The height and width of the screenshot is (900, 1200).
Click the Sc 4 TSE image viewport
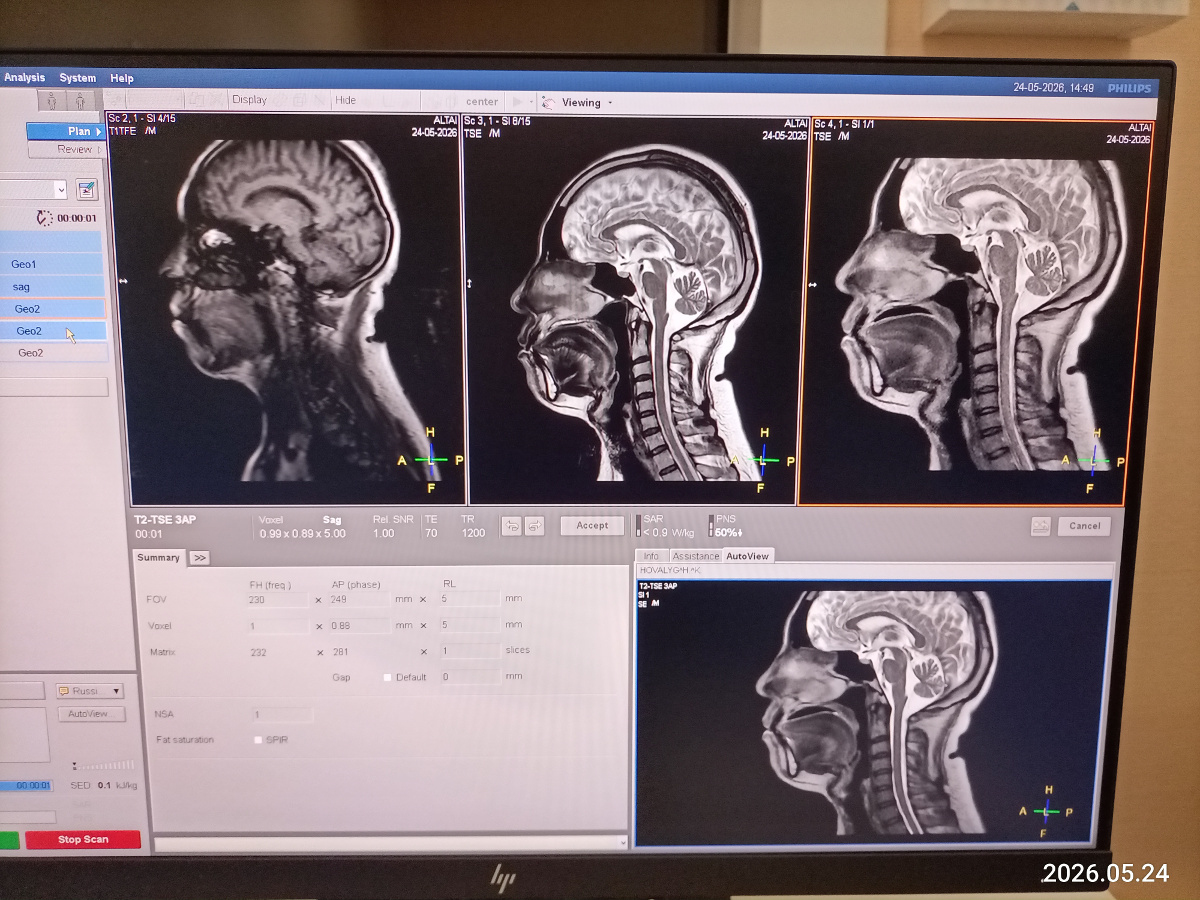976,313
